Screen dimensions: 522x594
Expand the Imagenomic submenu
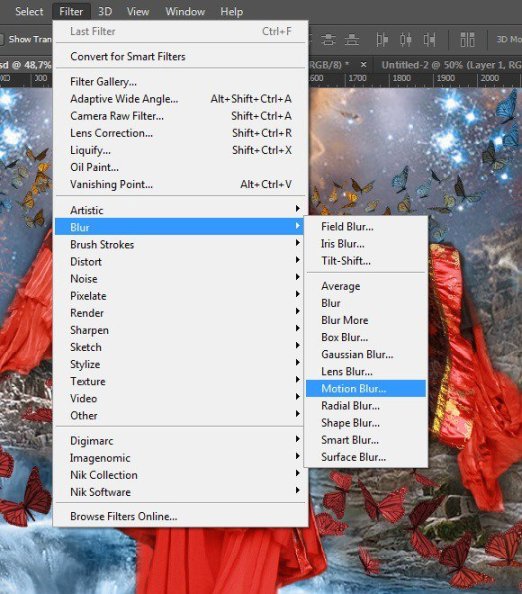click(x=180, y=458)
